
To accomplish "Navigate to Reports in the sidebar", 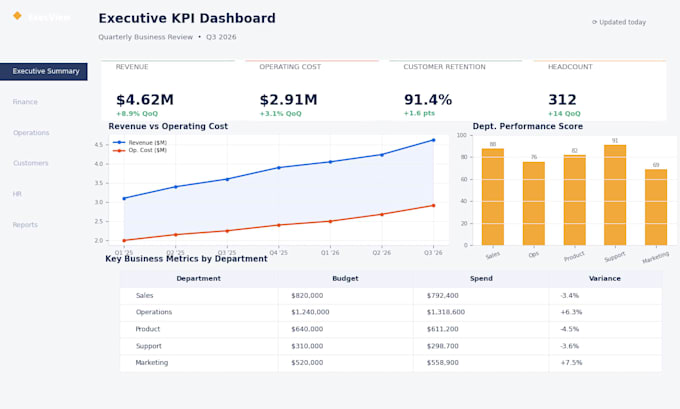I will (x=25, y=225).
